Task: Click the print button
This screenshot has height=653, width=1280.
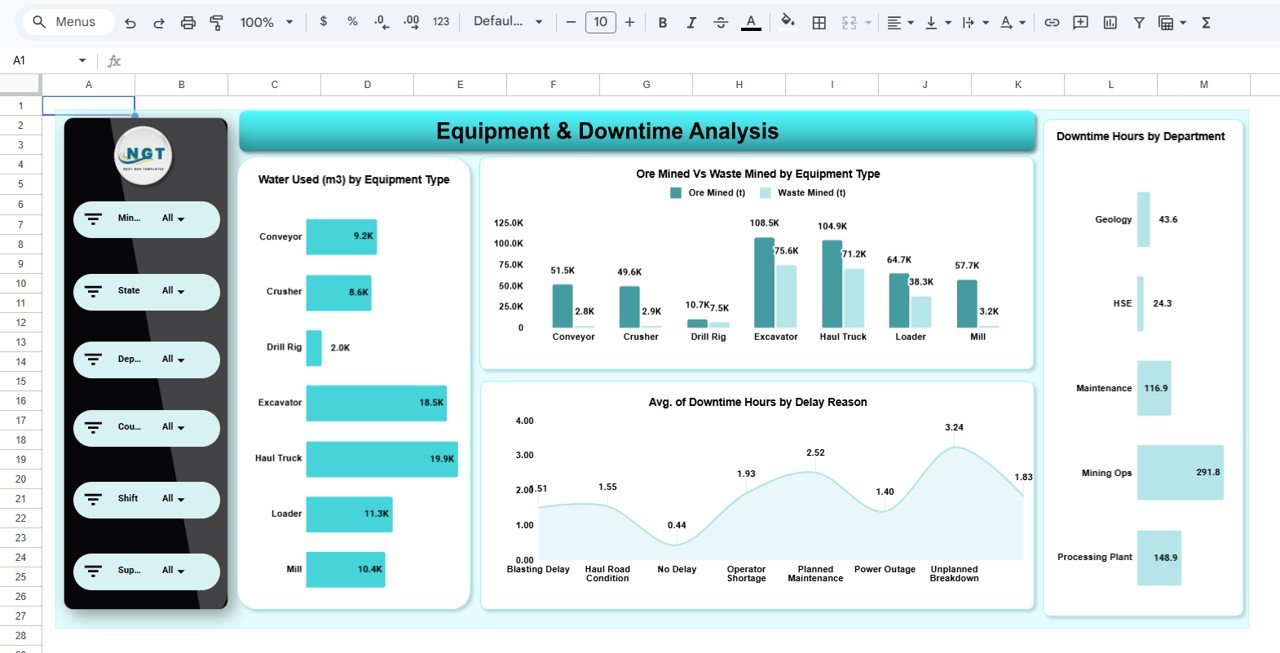Action: 188,21
